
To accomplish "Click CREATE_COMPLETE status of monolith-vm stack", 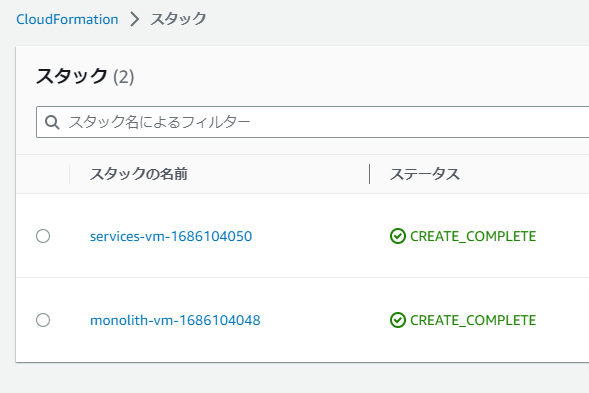I will 473,320.
